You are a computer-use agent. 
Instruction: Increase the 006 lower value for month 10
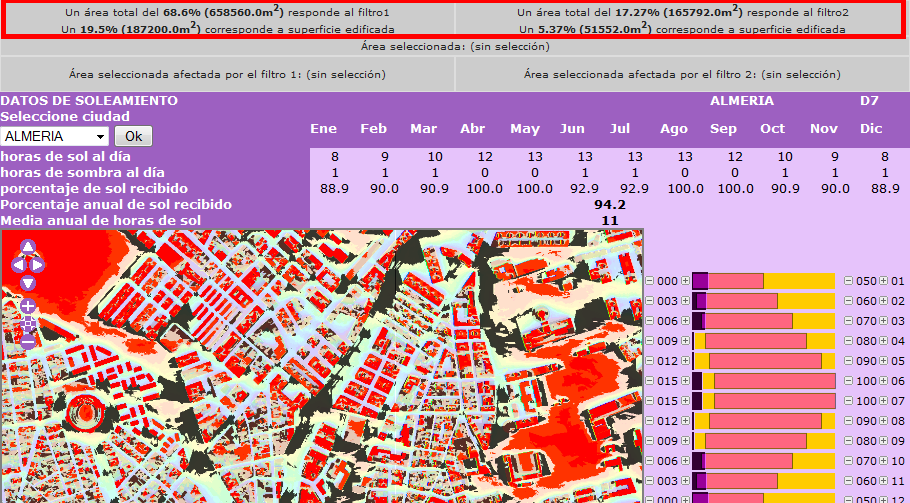pyautogui.click(x=685, y=461)
